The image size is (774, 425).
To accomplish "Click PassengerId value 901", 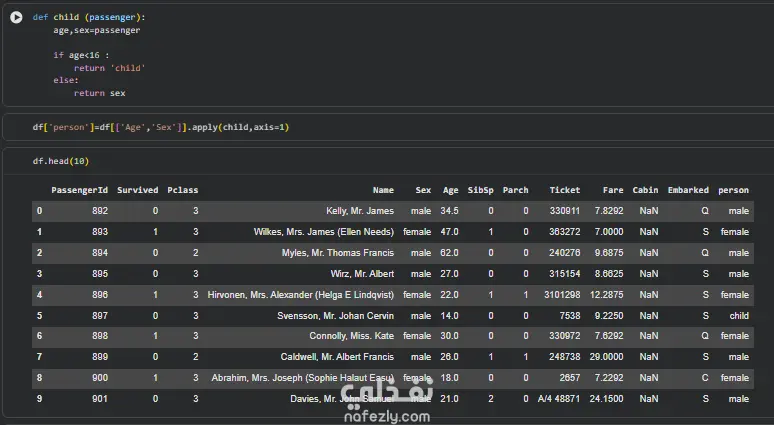I will (x=100, y=399).
